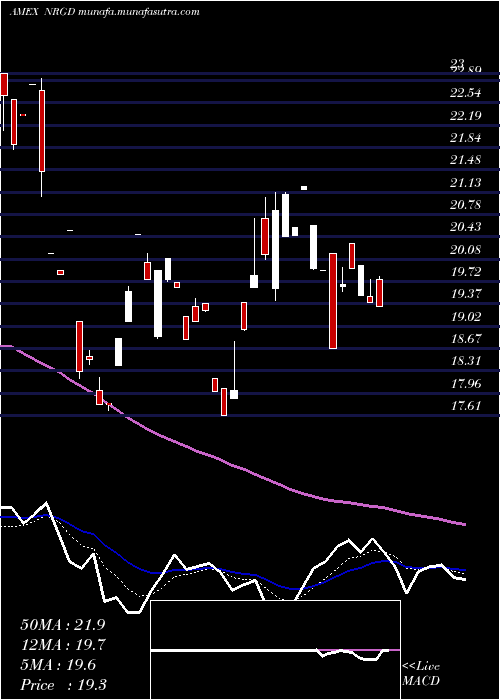This screenshot has height=700, width=500.
Task: Click the 21.13 price label
Action: [x=466, y=182]
